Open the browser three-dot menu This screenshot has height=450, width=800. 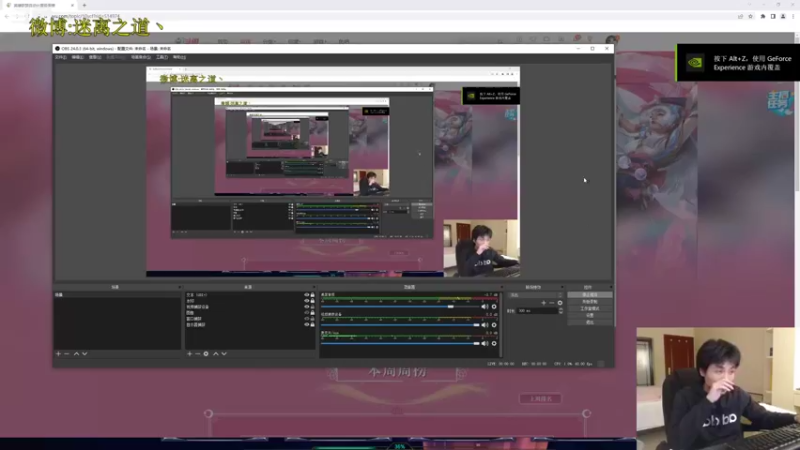click(x=793, y=16)
